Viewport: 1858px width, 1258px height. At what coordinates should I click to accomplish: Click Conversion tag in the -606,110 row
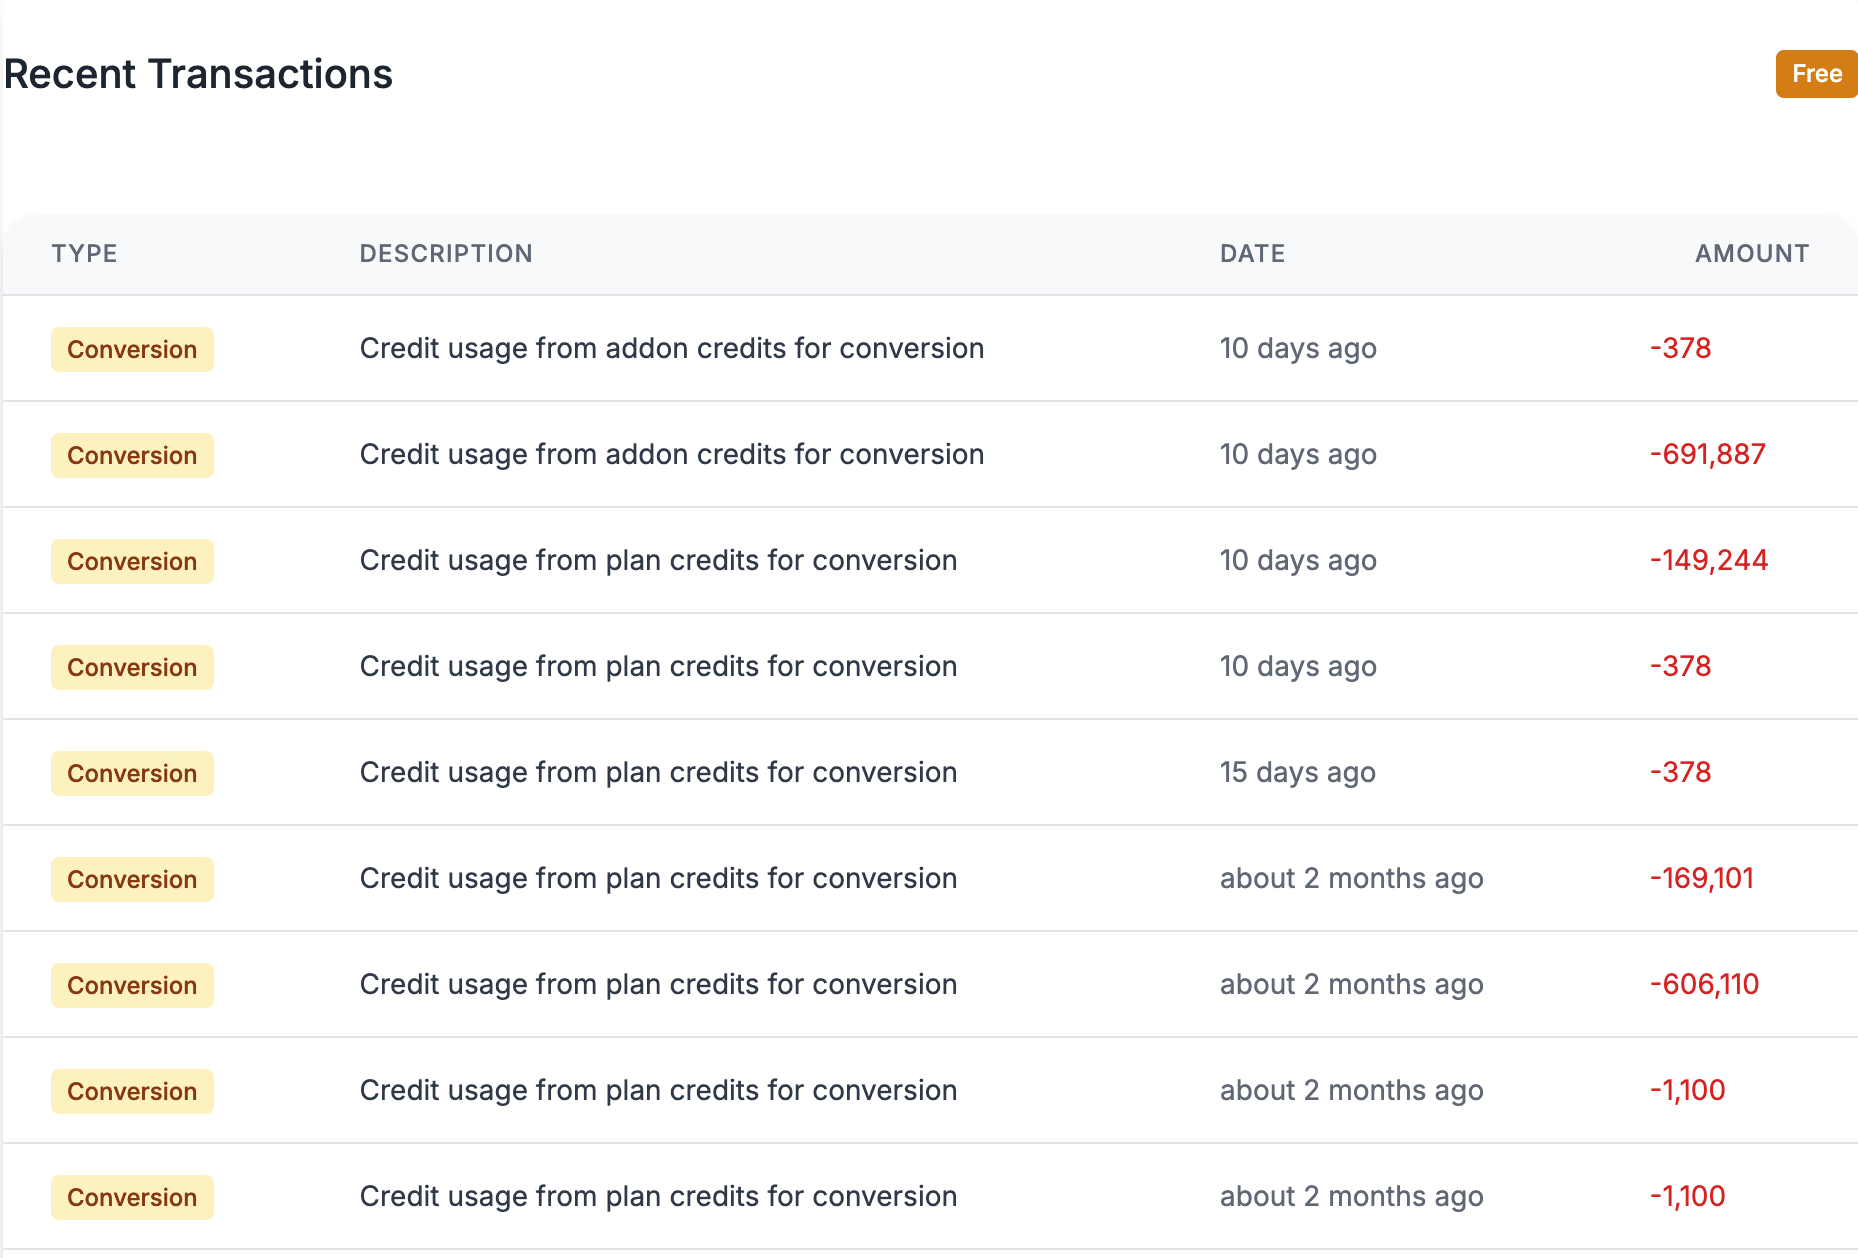pos(132,986)
